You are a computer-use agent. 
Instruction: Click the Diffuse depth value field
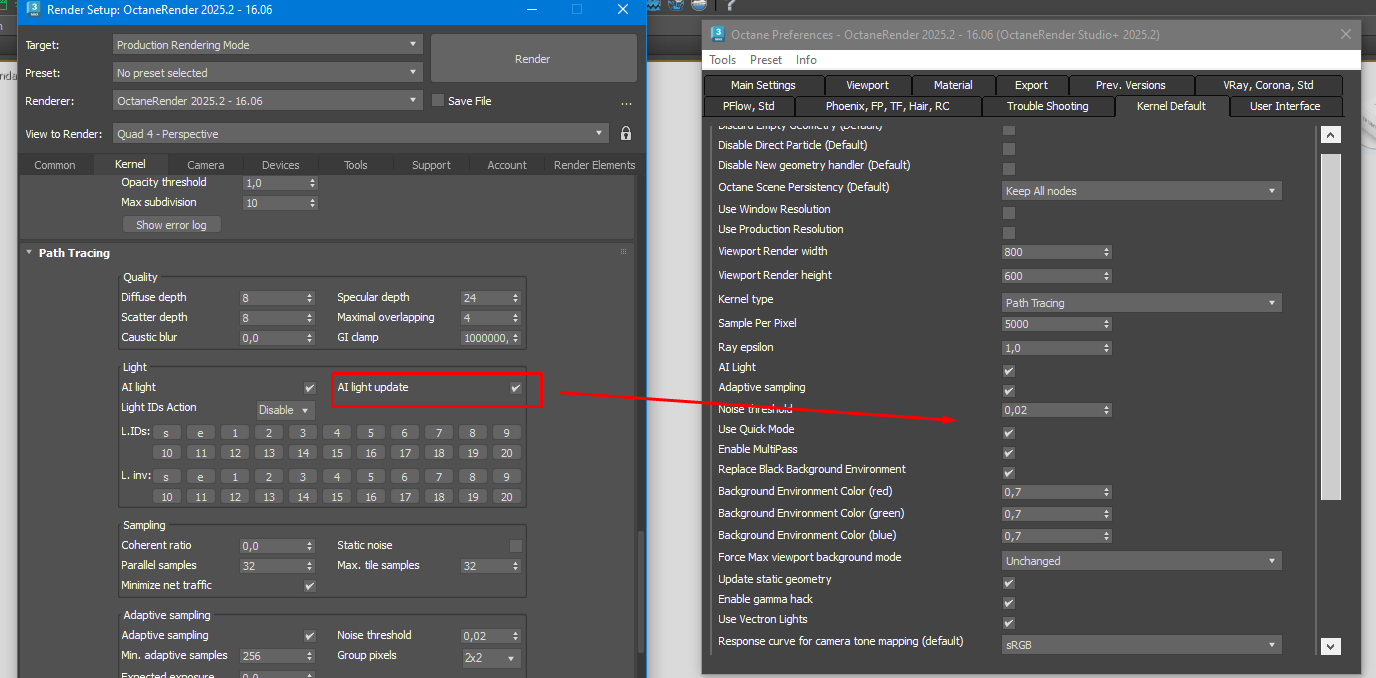click(x=272, y=298)
